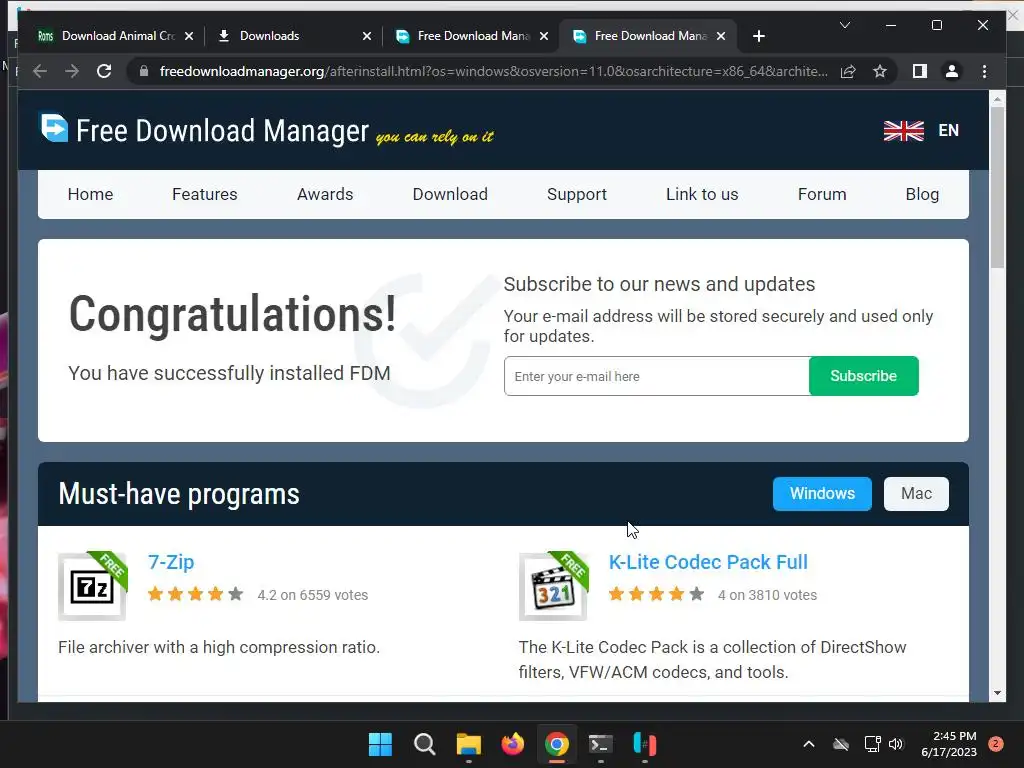Open the Support menu item
This screenshot has width=1024, height=768.
tap(577, 195)
